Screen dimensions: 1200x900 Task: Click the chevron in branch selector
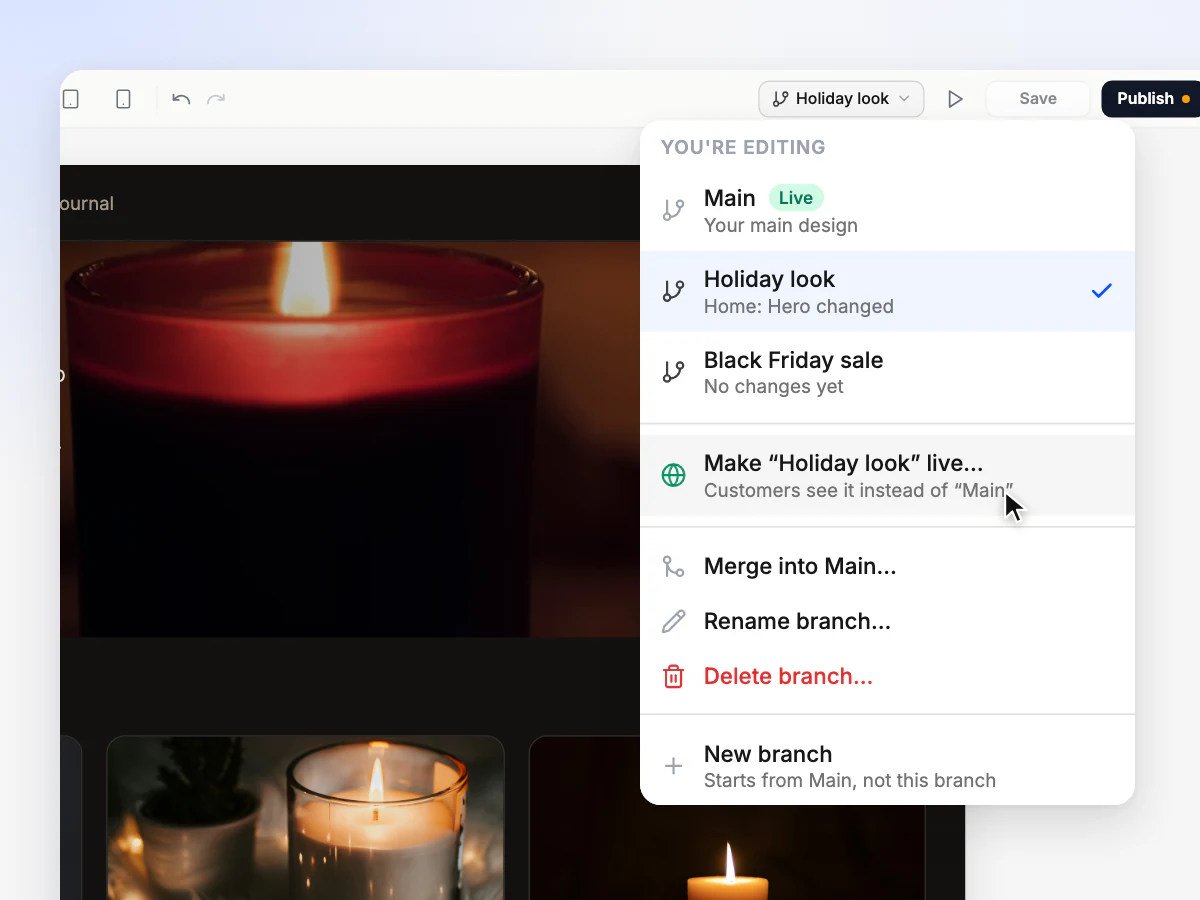tap(904, 99)
